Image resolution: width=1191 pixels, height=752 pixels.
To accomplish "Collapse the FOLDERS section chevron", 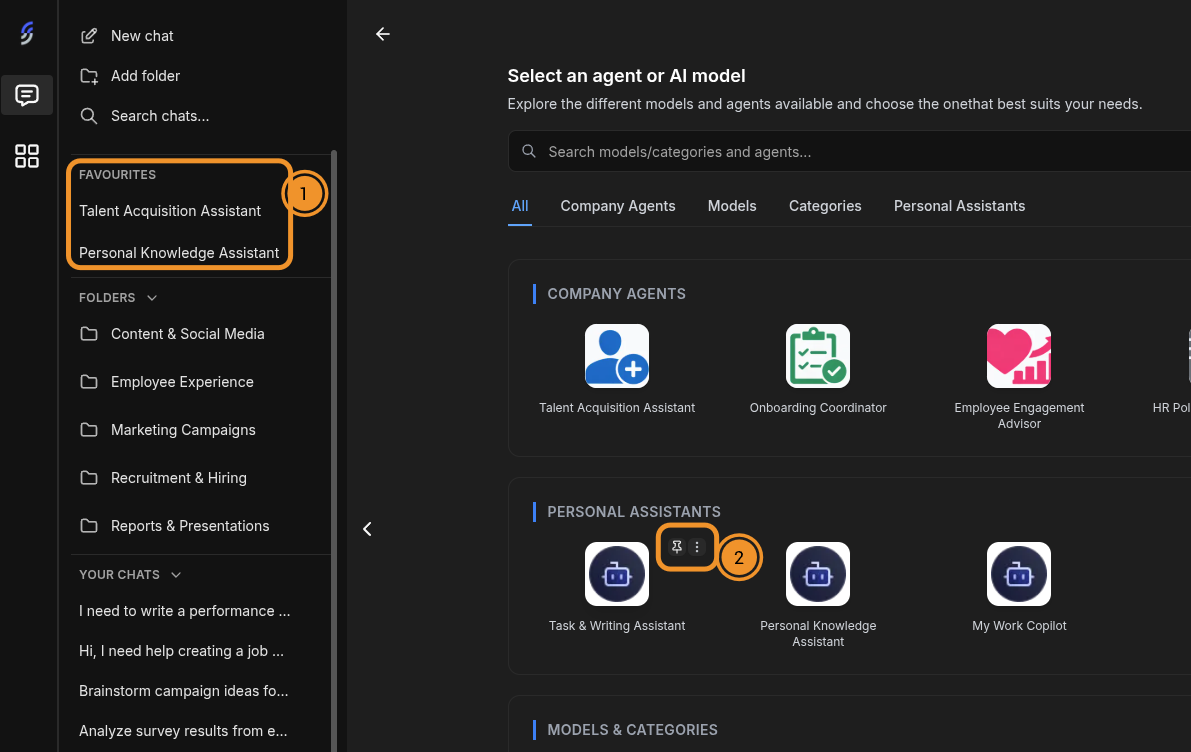I will (x=151, y=297).
